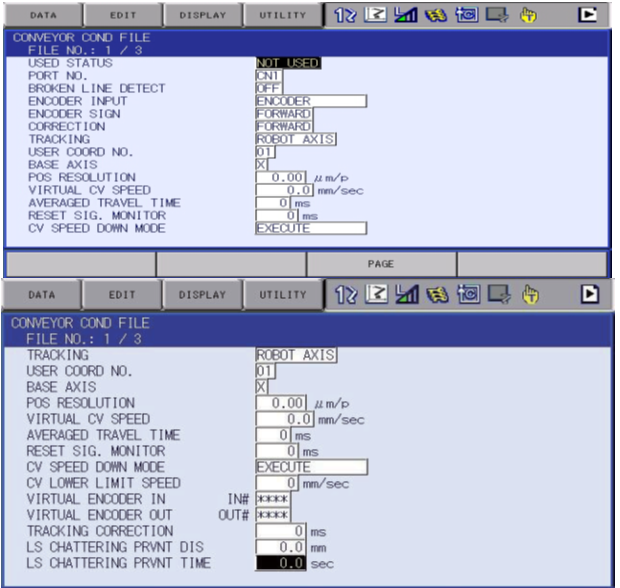Select the VIRTUAL ENCODER IN field
The height and width of the screenshot is (588, 620).
[271, 499]
